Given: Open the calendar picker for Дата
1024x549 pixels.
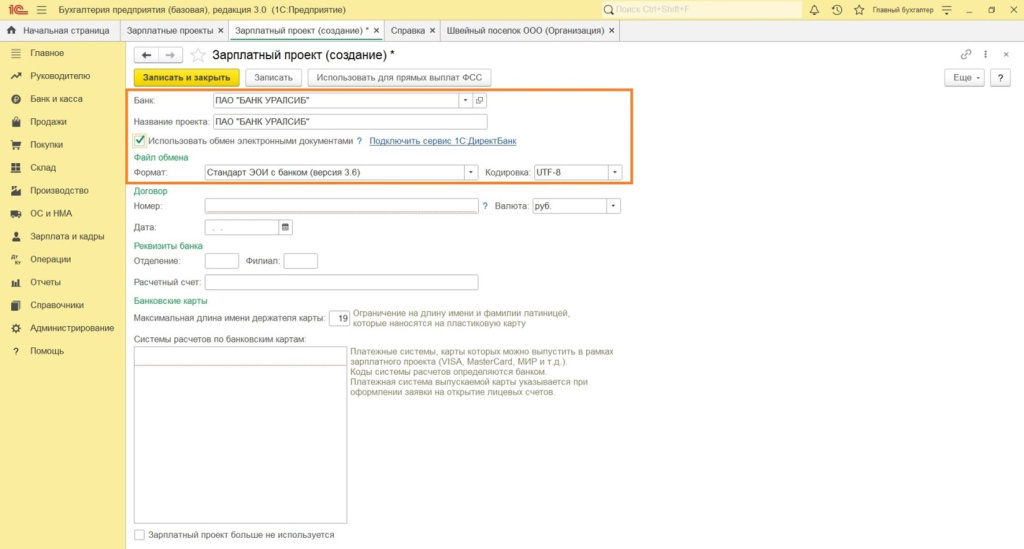Looking at the screenshot, I should click(x=285, y=228).
